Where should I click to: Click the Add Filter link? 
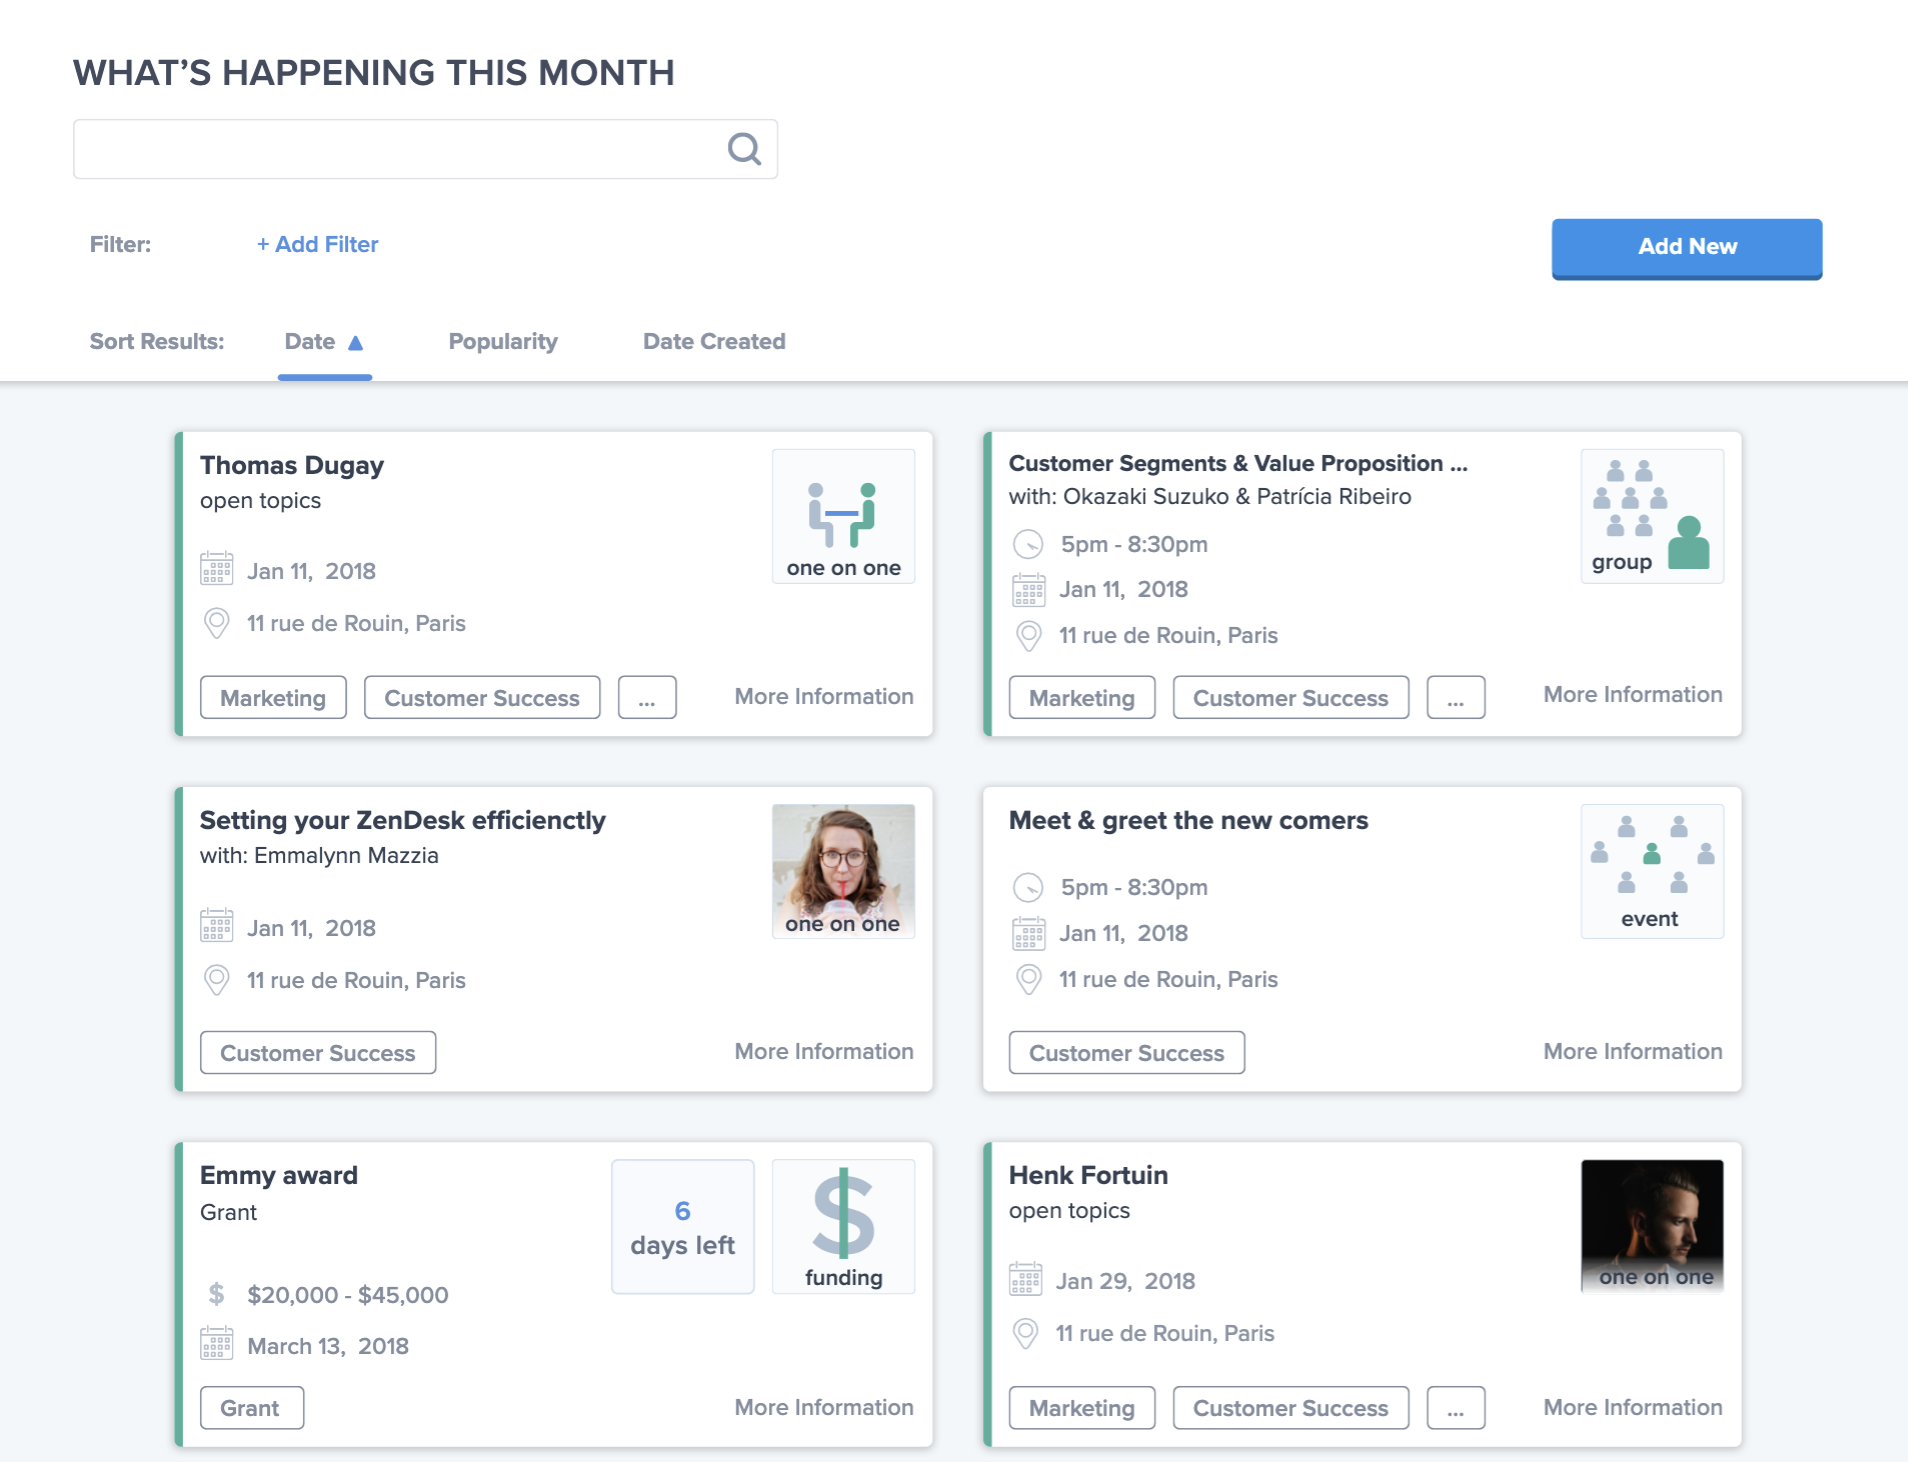click(x=317, y=245)
